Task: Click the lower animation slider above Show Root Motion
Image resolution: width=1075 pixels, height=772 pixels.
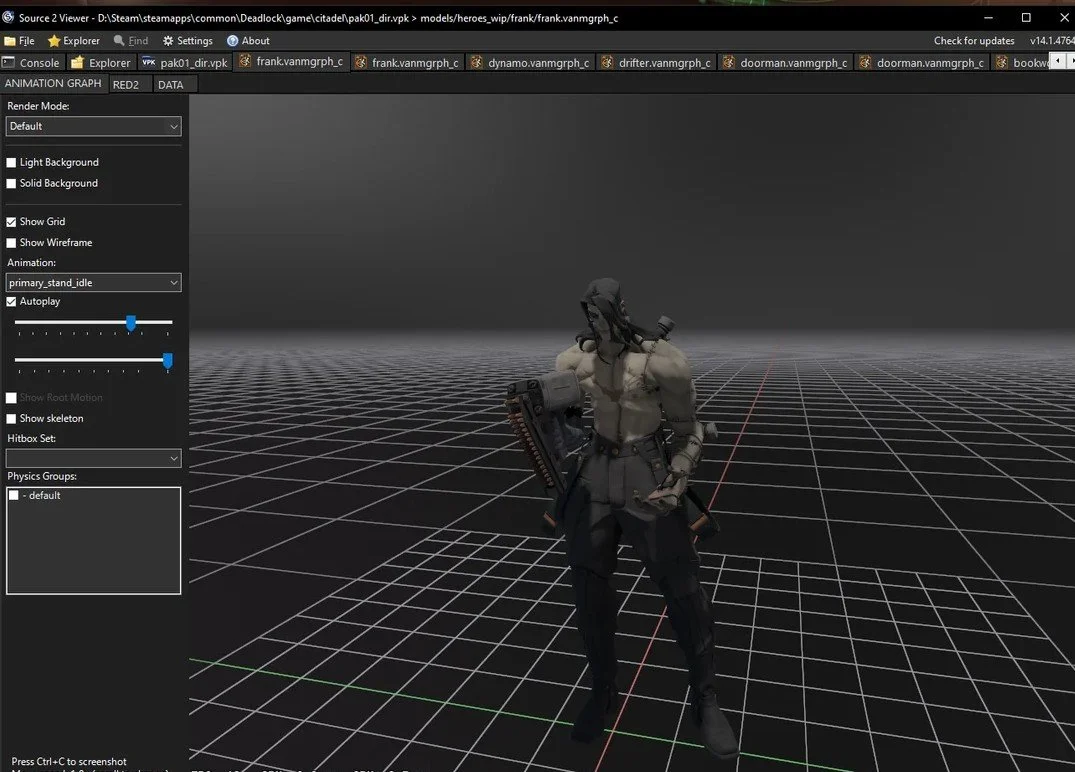Action: (93, 361)
